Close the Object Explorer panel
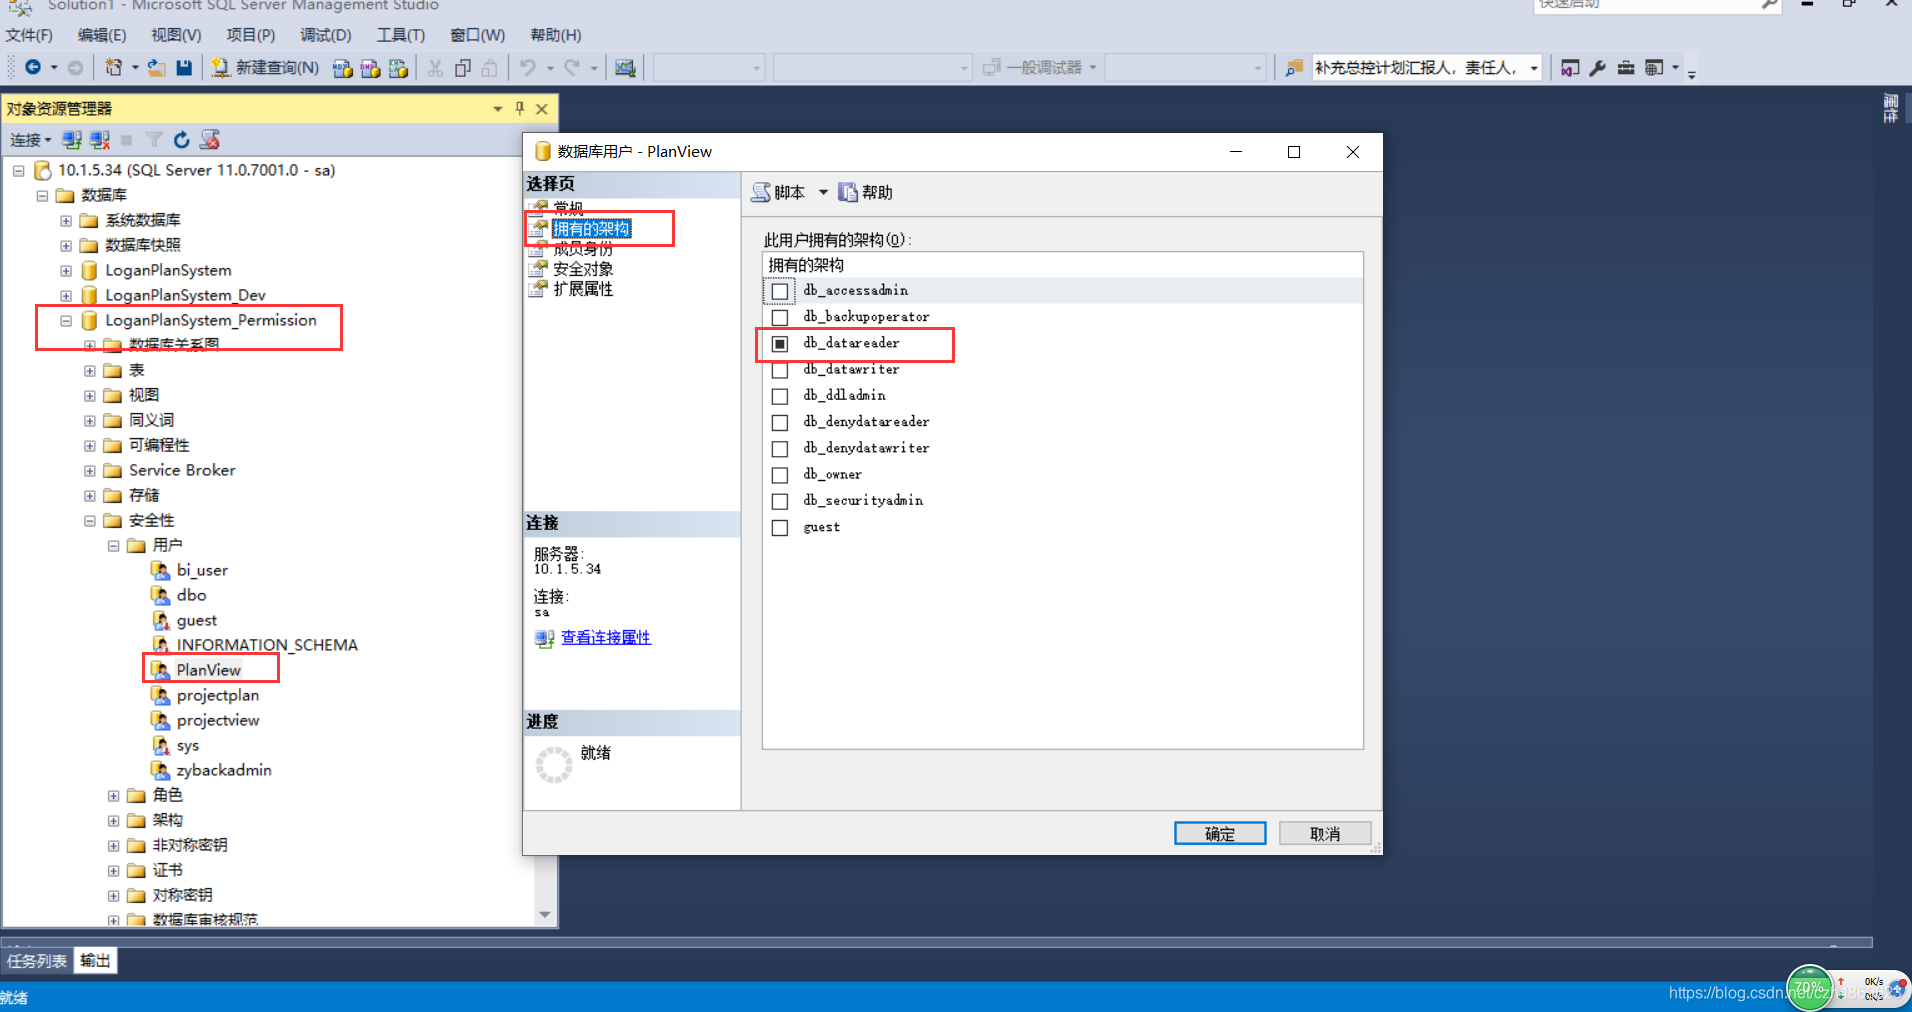This screenshot has height=1012, width=1912. (542, 108)
